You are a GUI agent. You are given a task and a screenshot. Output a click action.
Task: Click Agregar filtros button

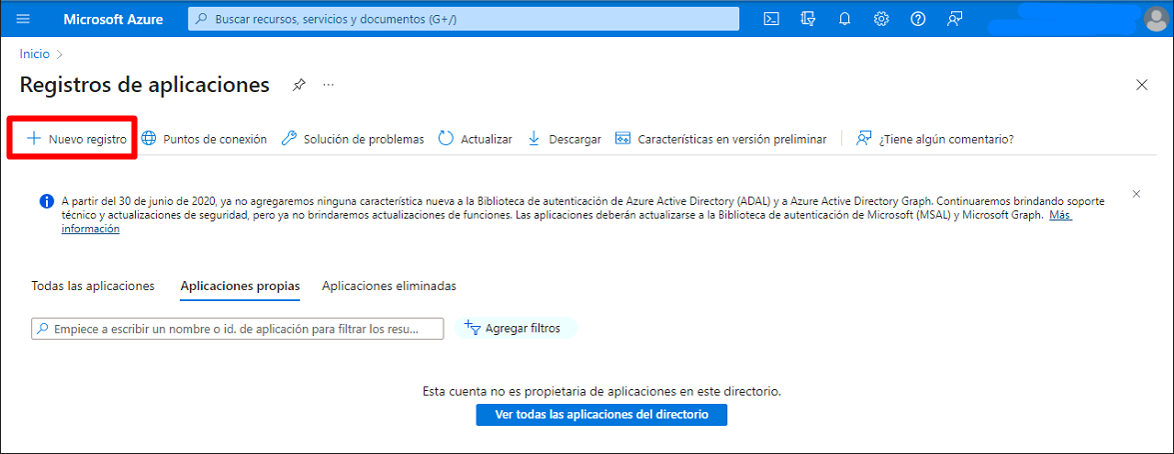point(517,328)
